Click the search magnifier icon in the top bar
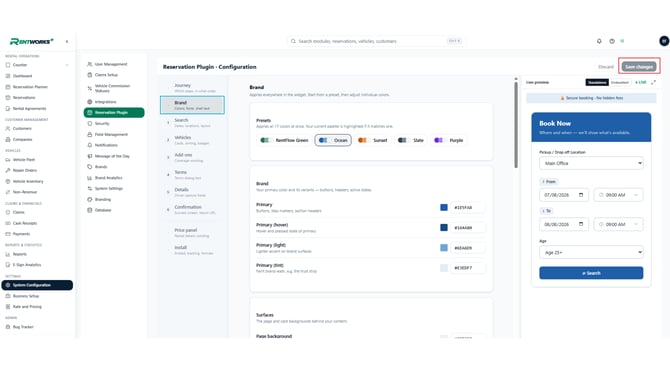670x376 pixels. pyautogui.click(x=293, y=41)
